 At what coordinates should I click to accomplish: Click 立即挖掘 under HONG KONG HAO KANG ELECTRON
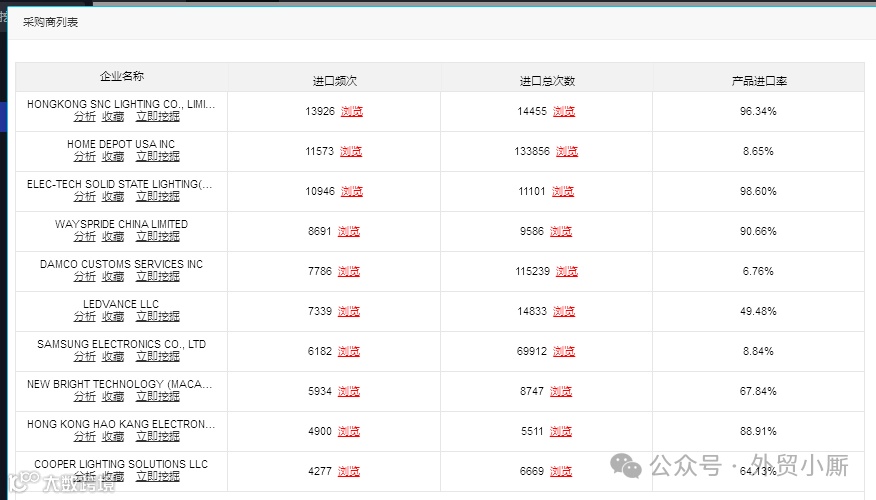tap(158, 436)
